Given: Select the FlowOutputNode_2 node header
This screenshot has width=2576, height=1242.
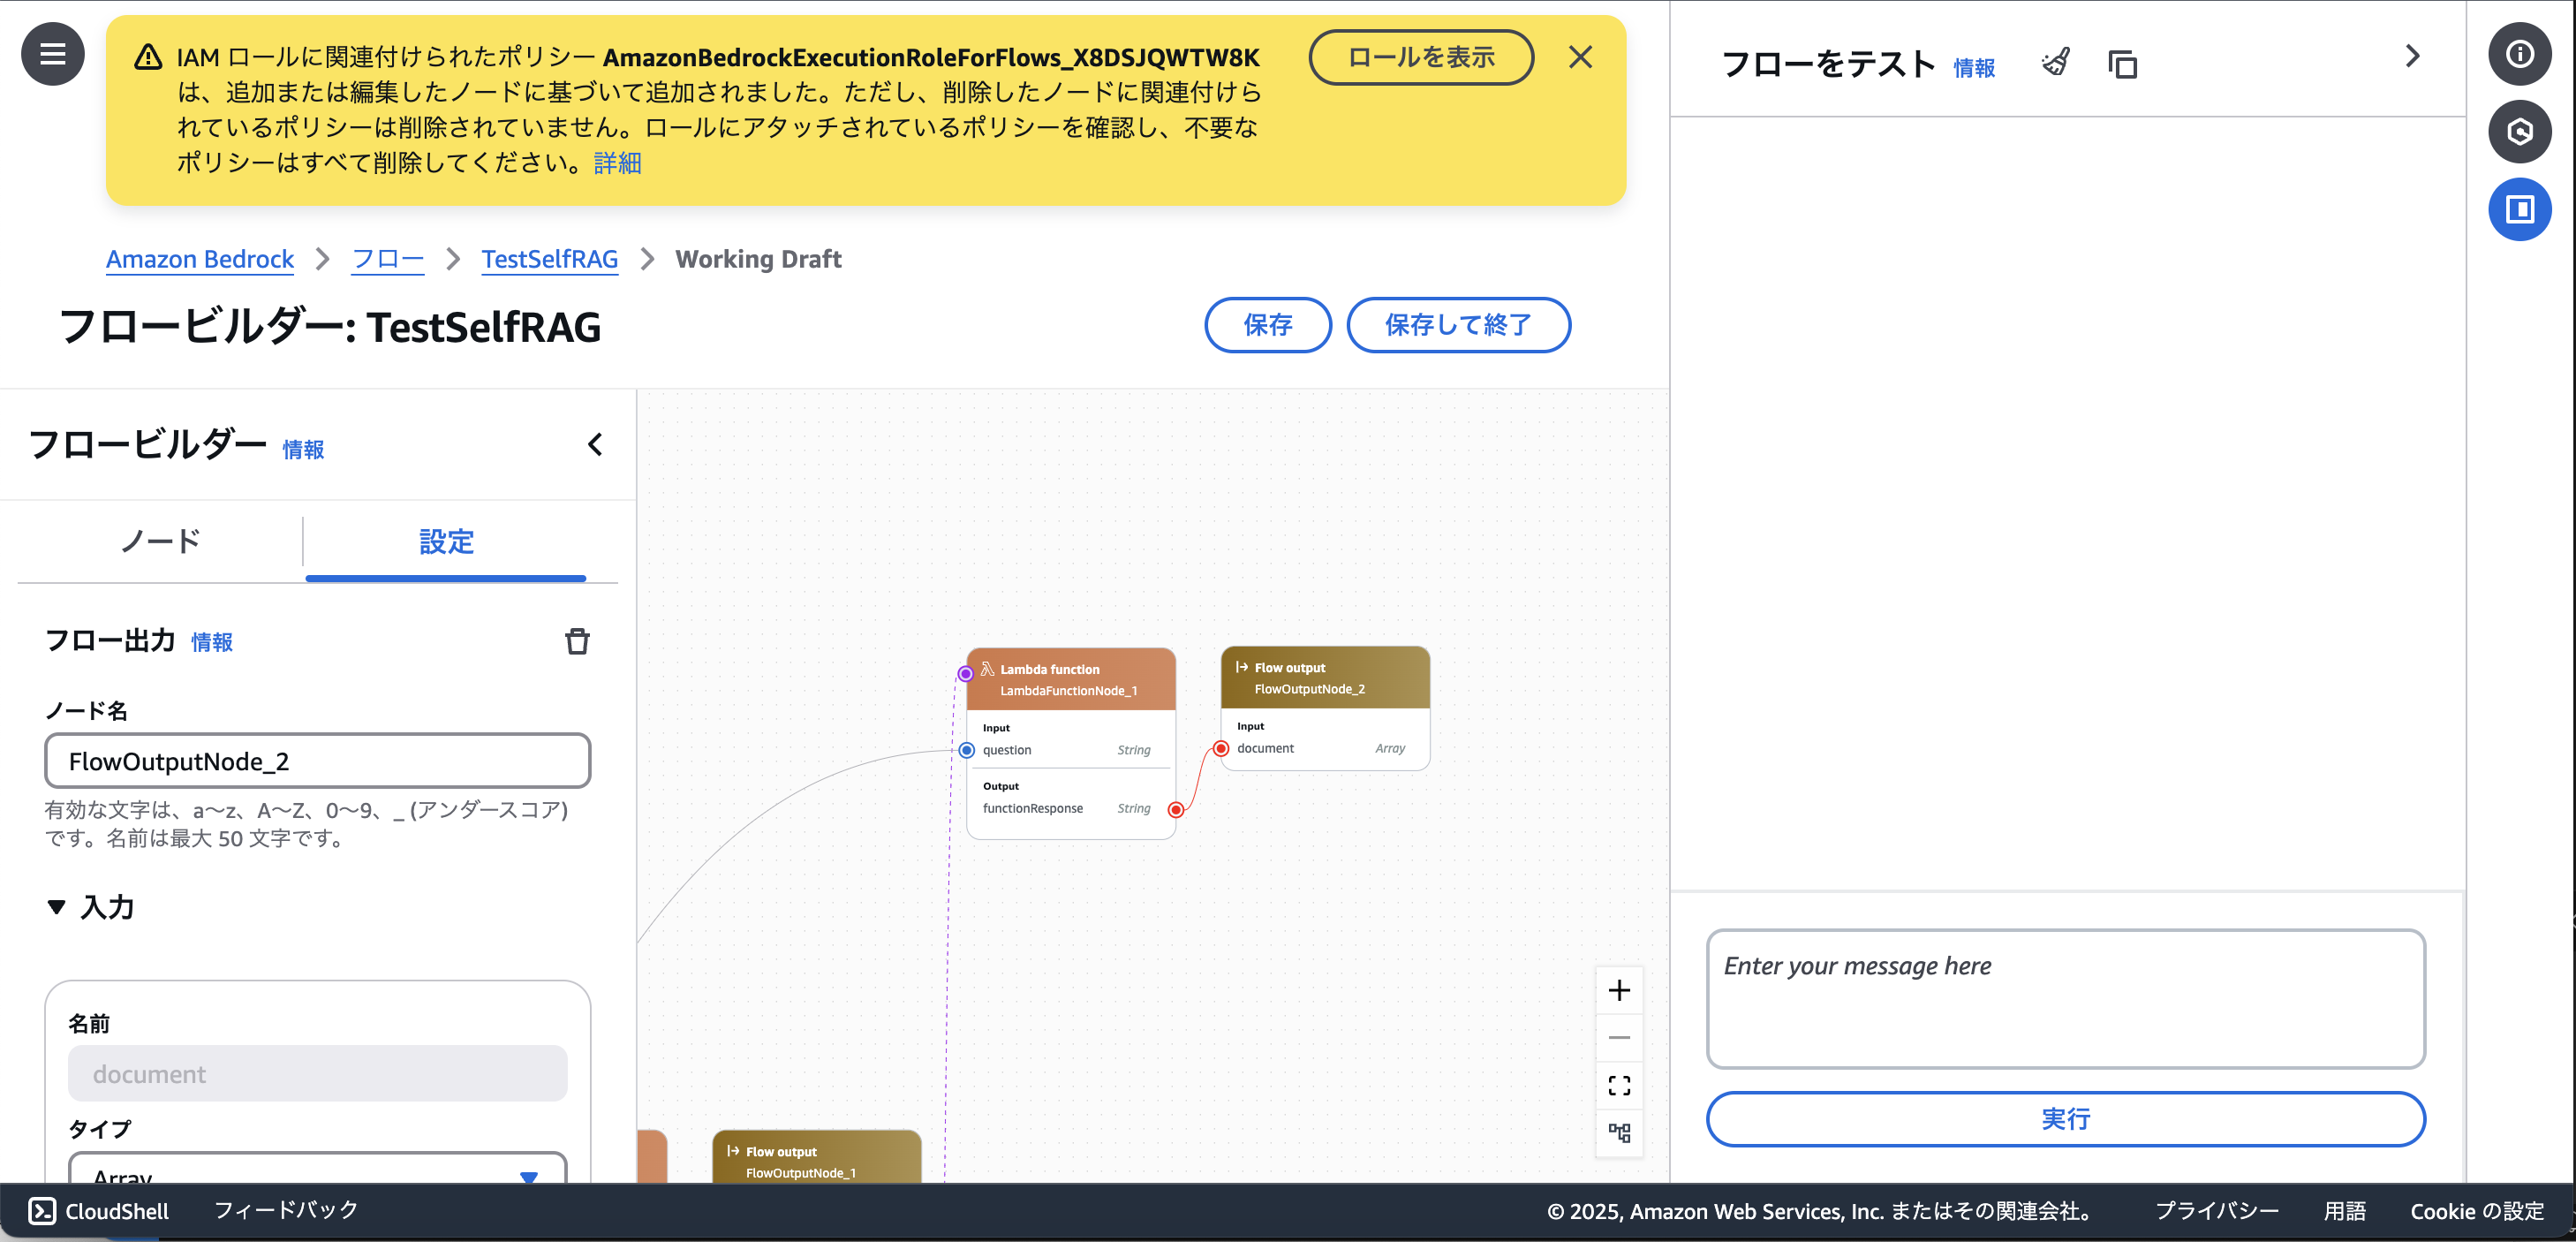Looking at the screenshot, I should [1325, 678].
